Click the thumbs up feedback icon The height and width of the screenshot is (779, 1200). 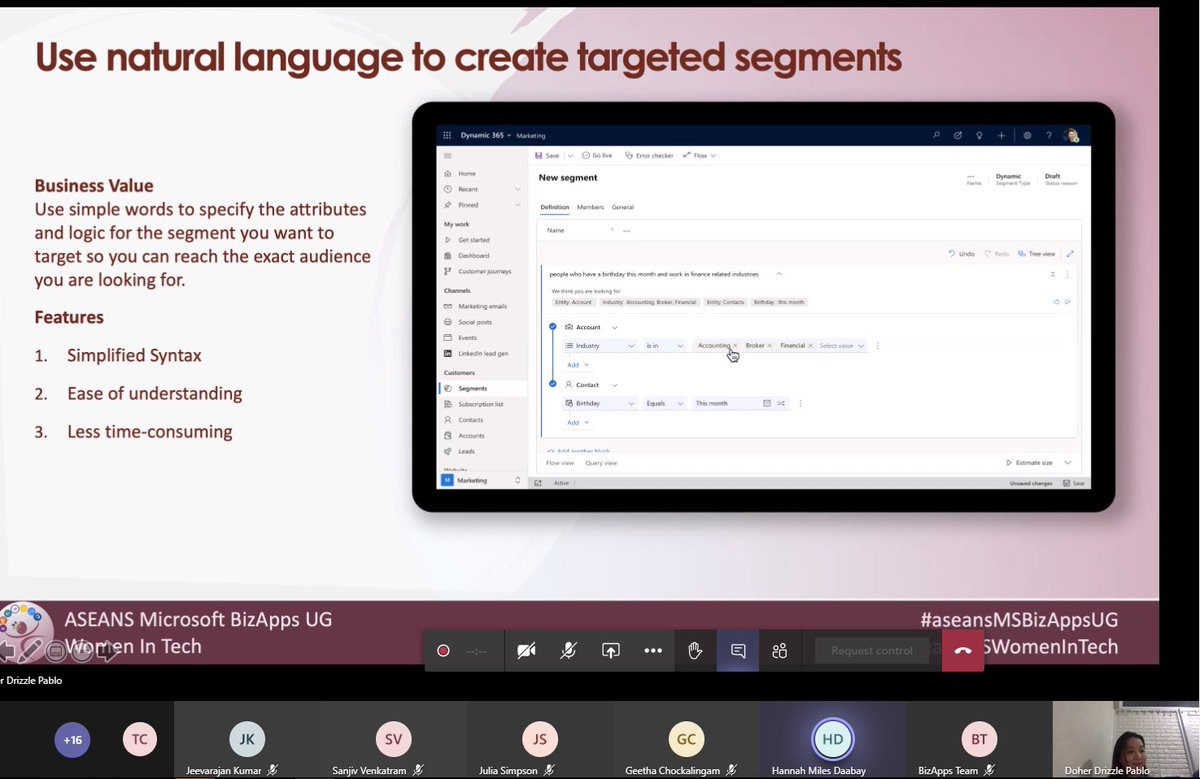point(1056,301)
